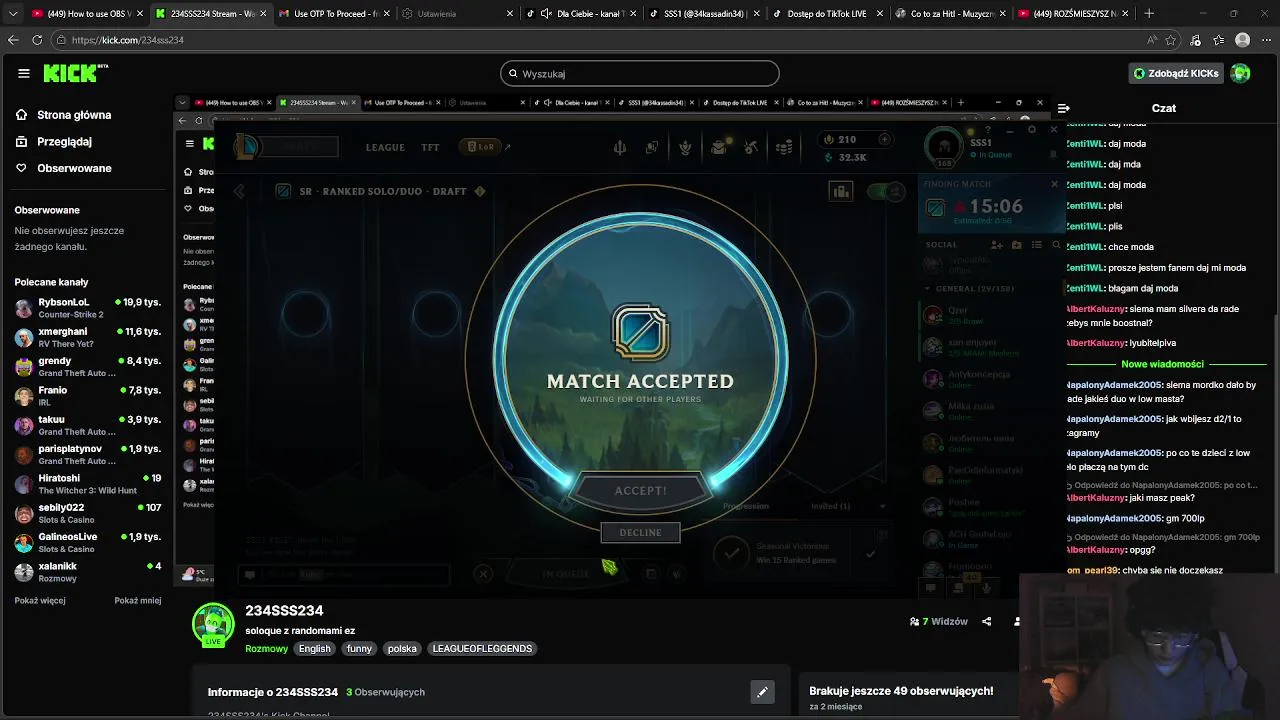Switch to Dostęp do TikTok LIVE tab
Image resolution: width=1280 pixels, height=720 pixels.
coord(826,14)
